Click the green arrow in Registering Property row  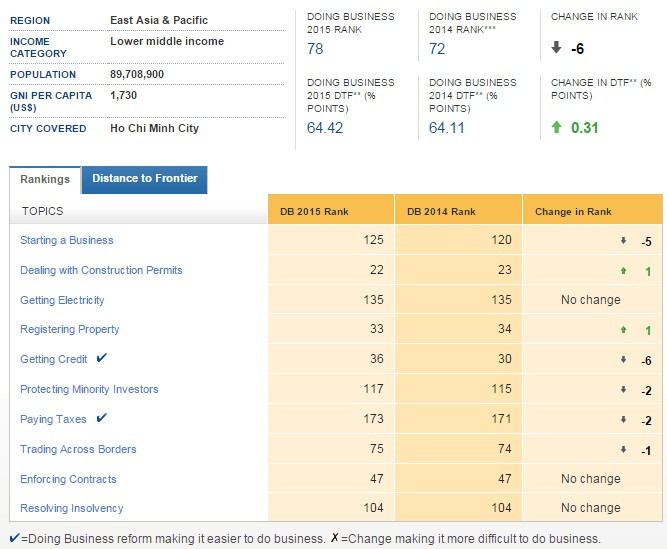click(622, 330)
